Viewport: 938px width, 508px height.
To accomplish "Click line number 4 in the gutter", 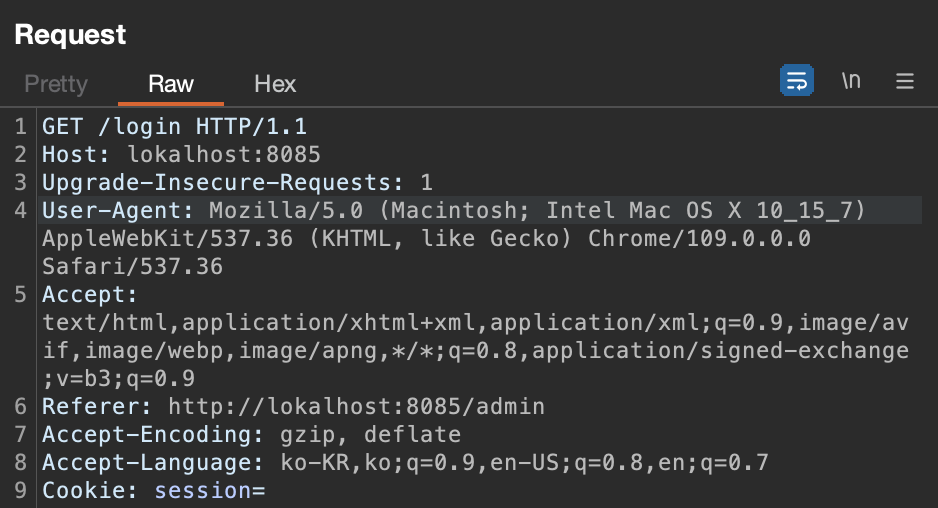I will click(x=20, y=211).
